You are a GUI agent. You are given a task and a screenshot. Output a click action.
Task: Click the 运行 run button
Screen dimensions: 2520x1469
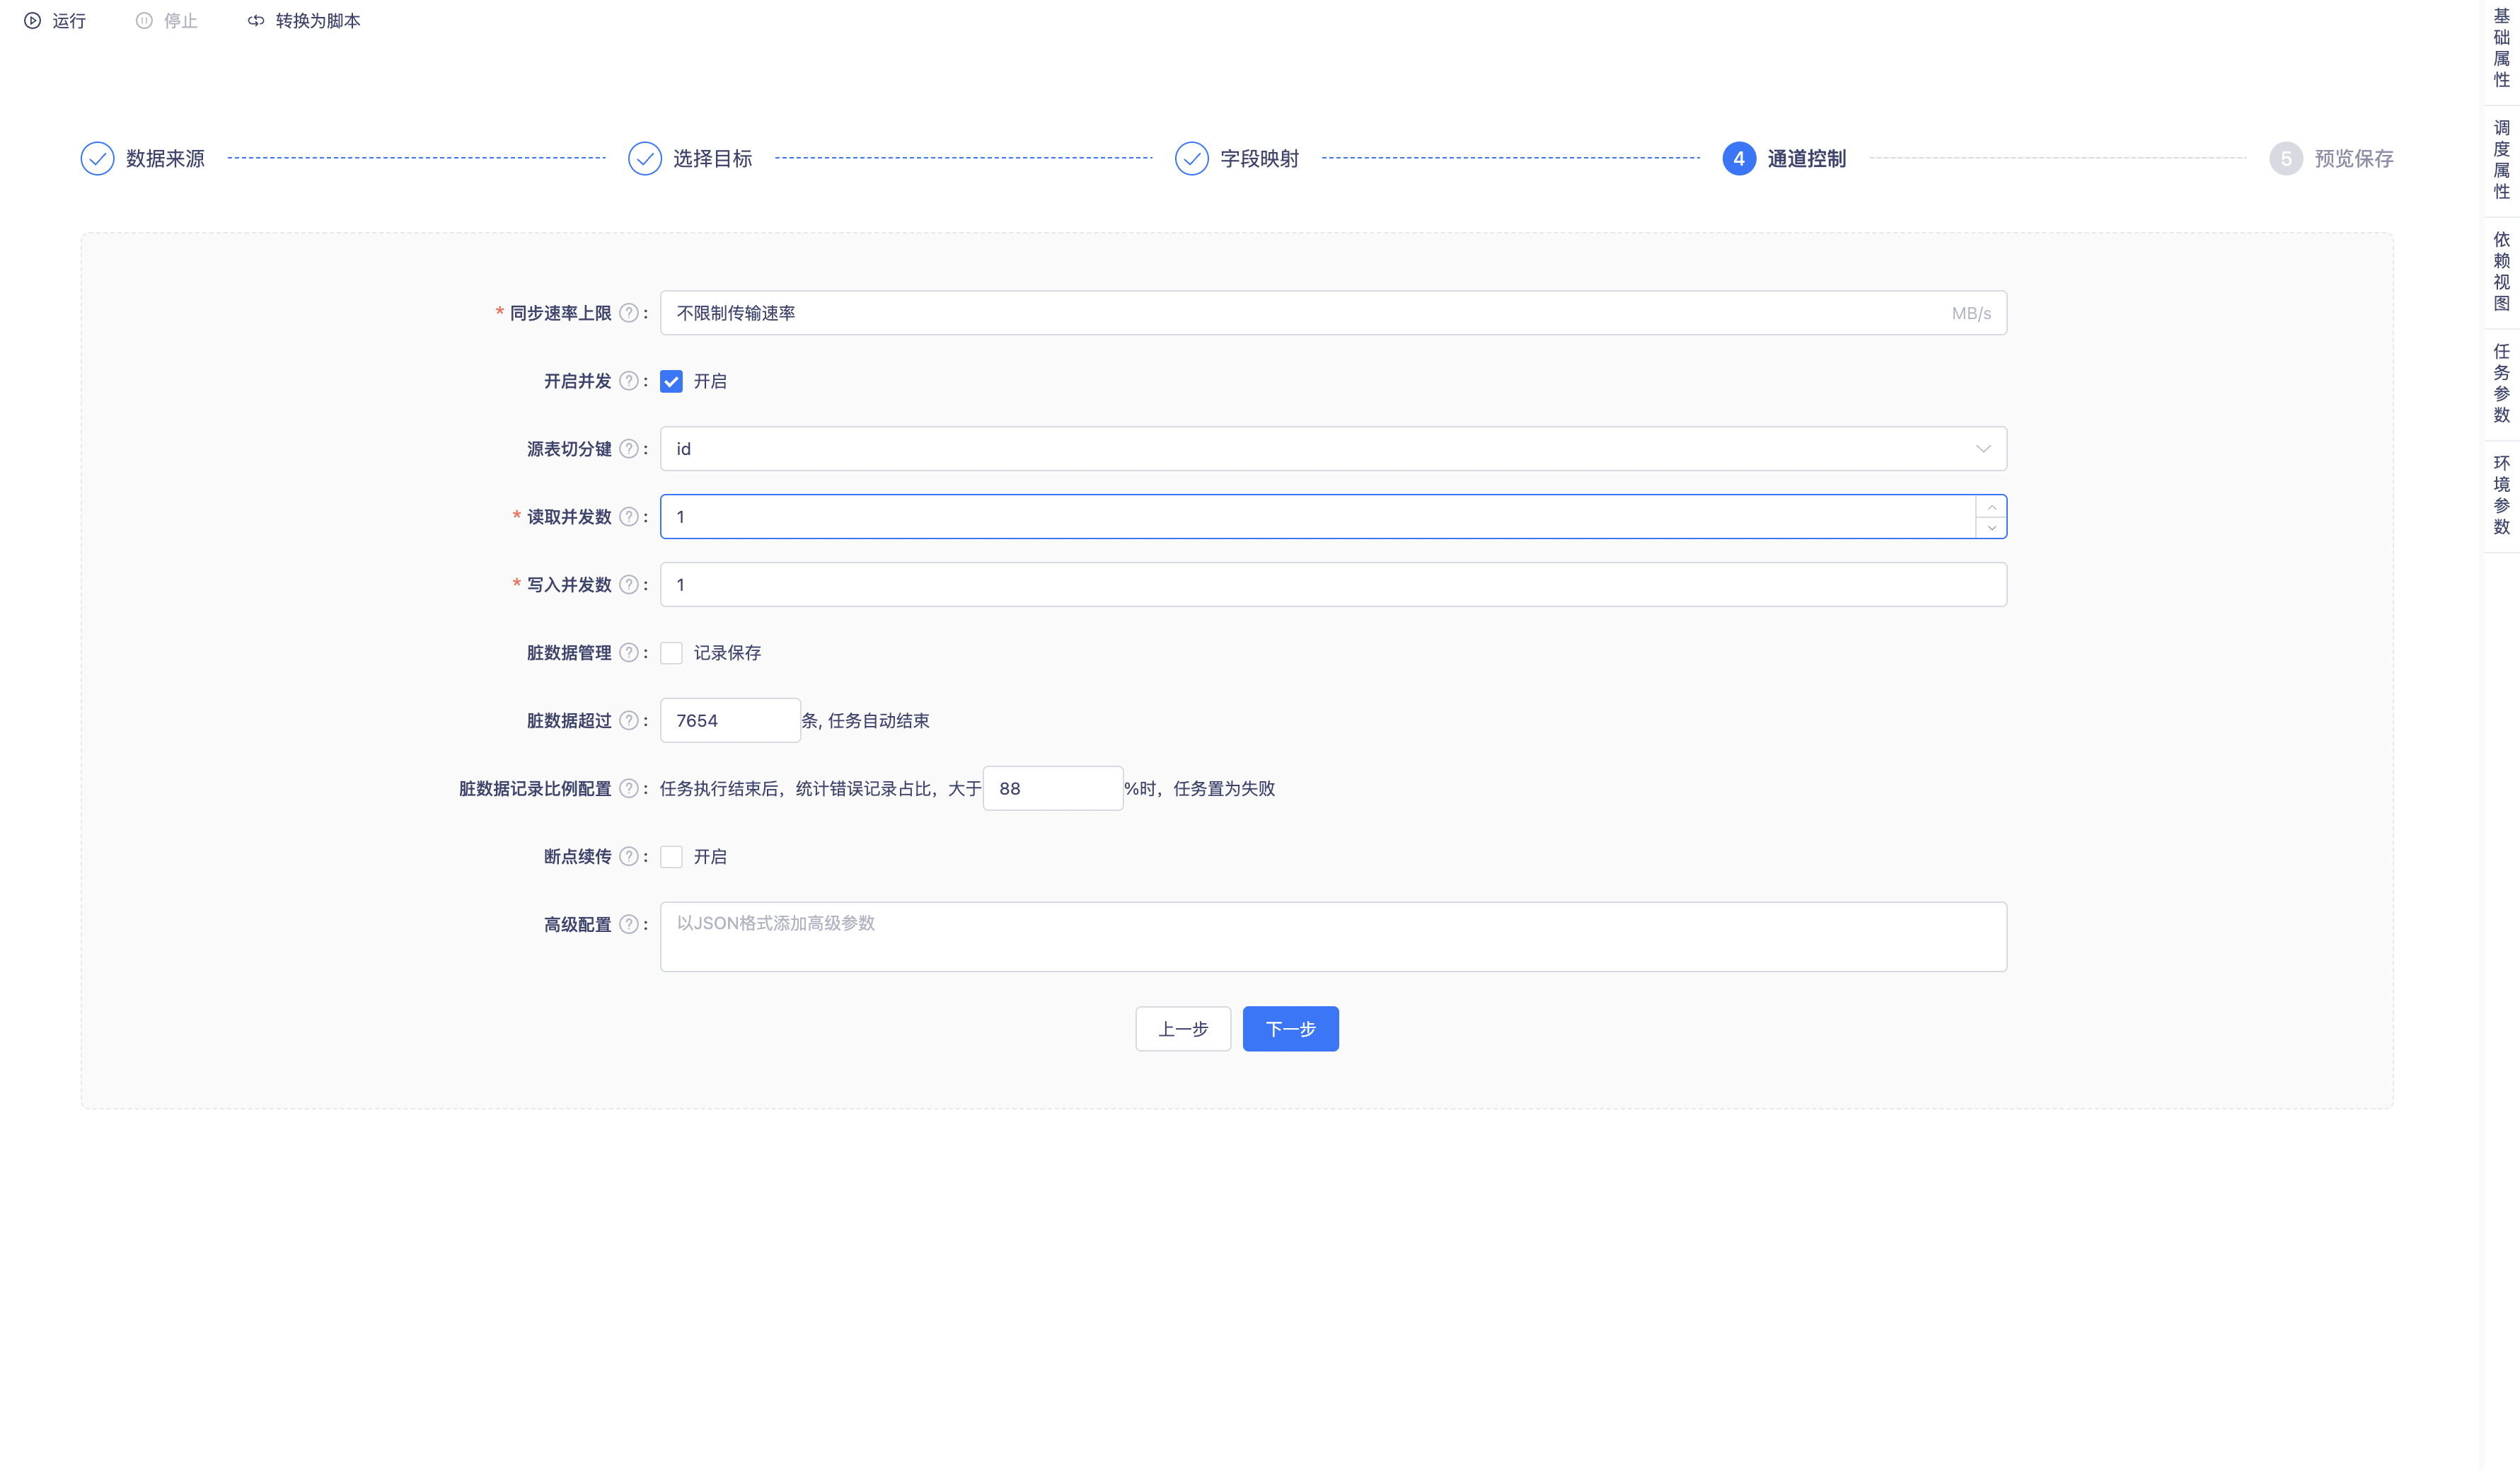click(55, 21)
